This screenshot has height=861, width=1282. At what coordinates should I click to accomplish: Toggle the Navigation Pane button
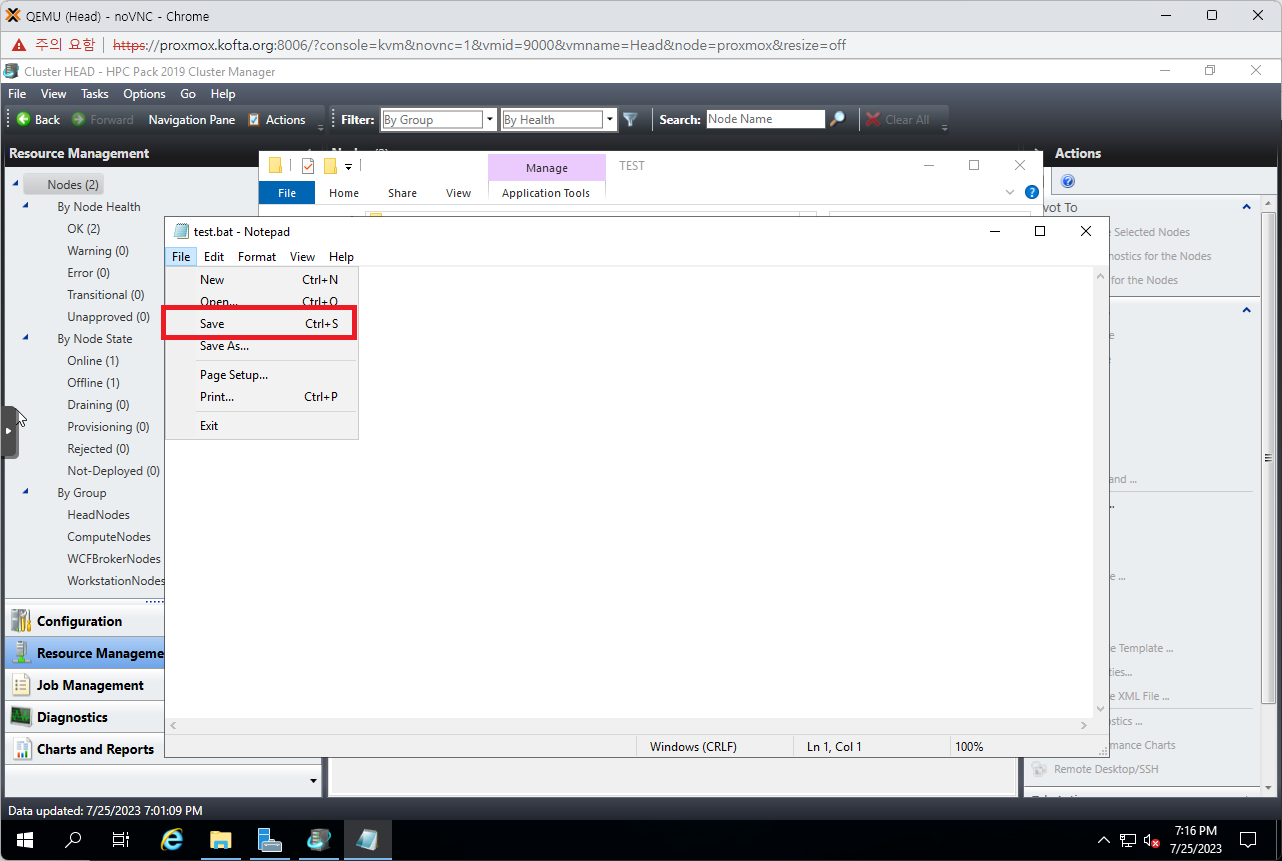coord(191,119)
